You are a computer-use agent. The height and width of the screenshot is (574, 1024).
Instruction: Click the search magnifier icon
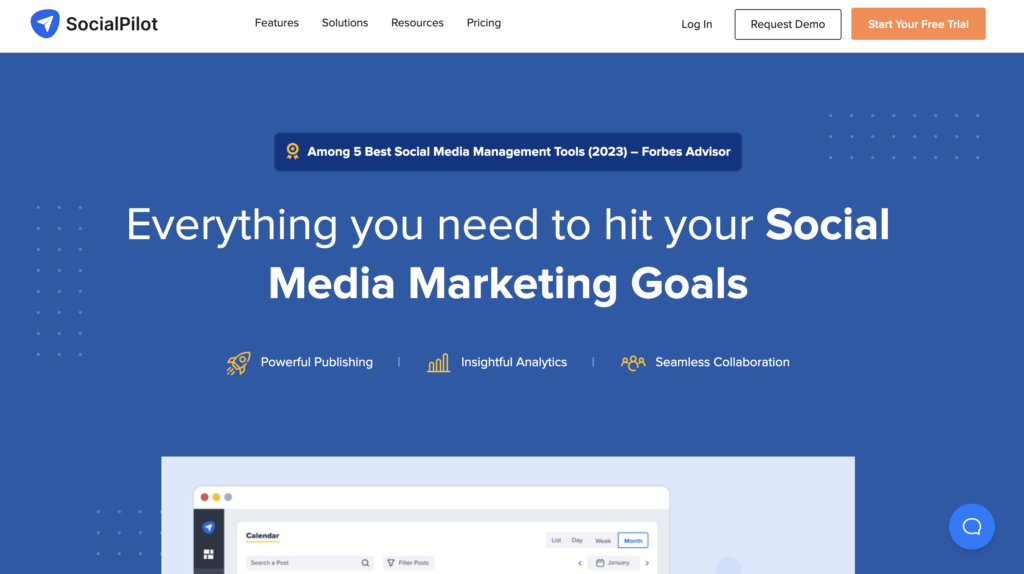(365, 563)
